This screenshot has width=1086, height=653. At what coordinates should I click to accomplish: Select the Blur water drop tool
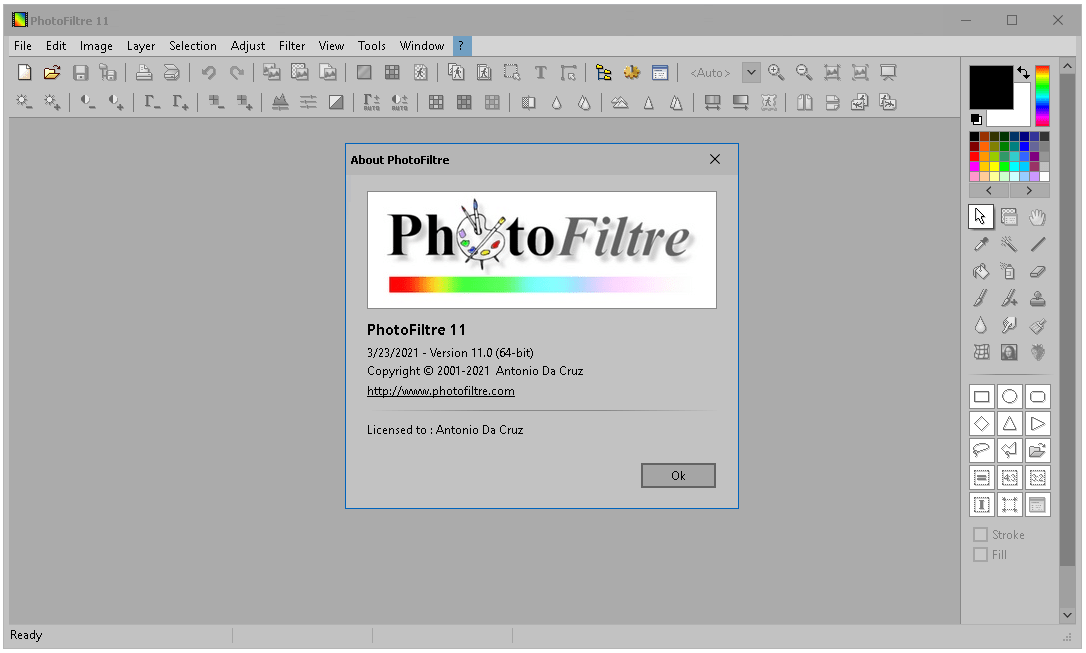[981, 325]
